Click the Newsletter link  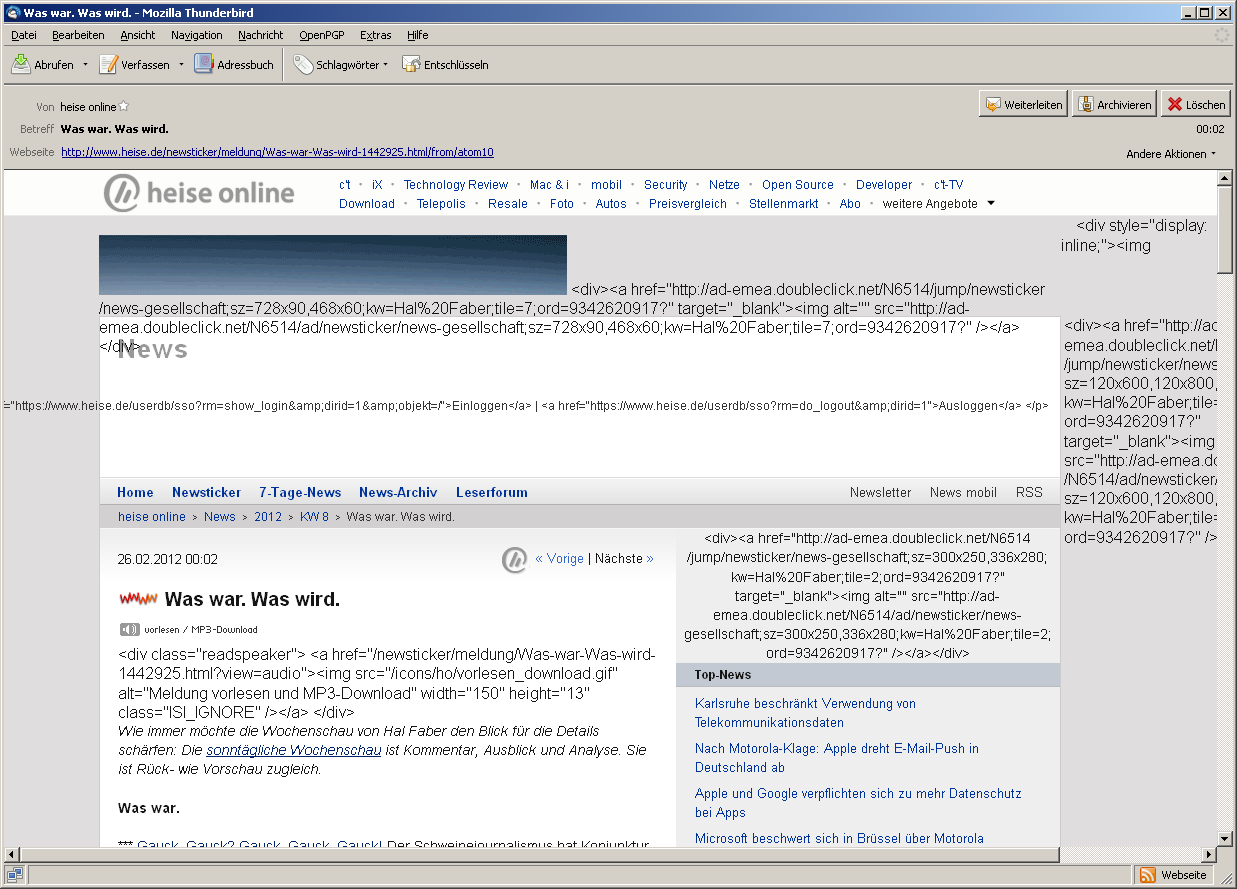coord(881,492)
